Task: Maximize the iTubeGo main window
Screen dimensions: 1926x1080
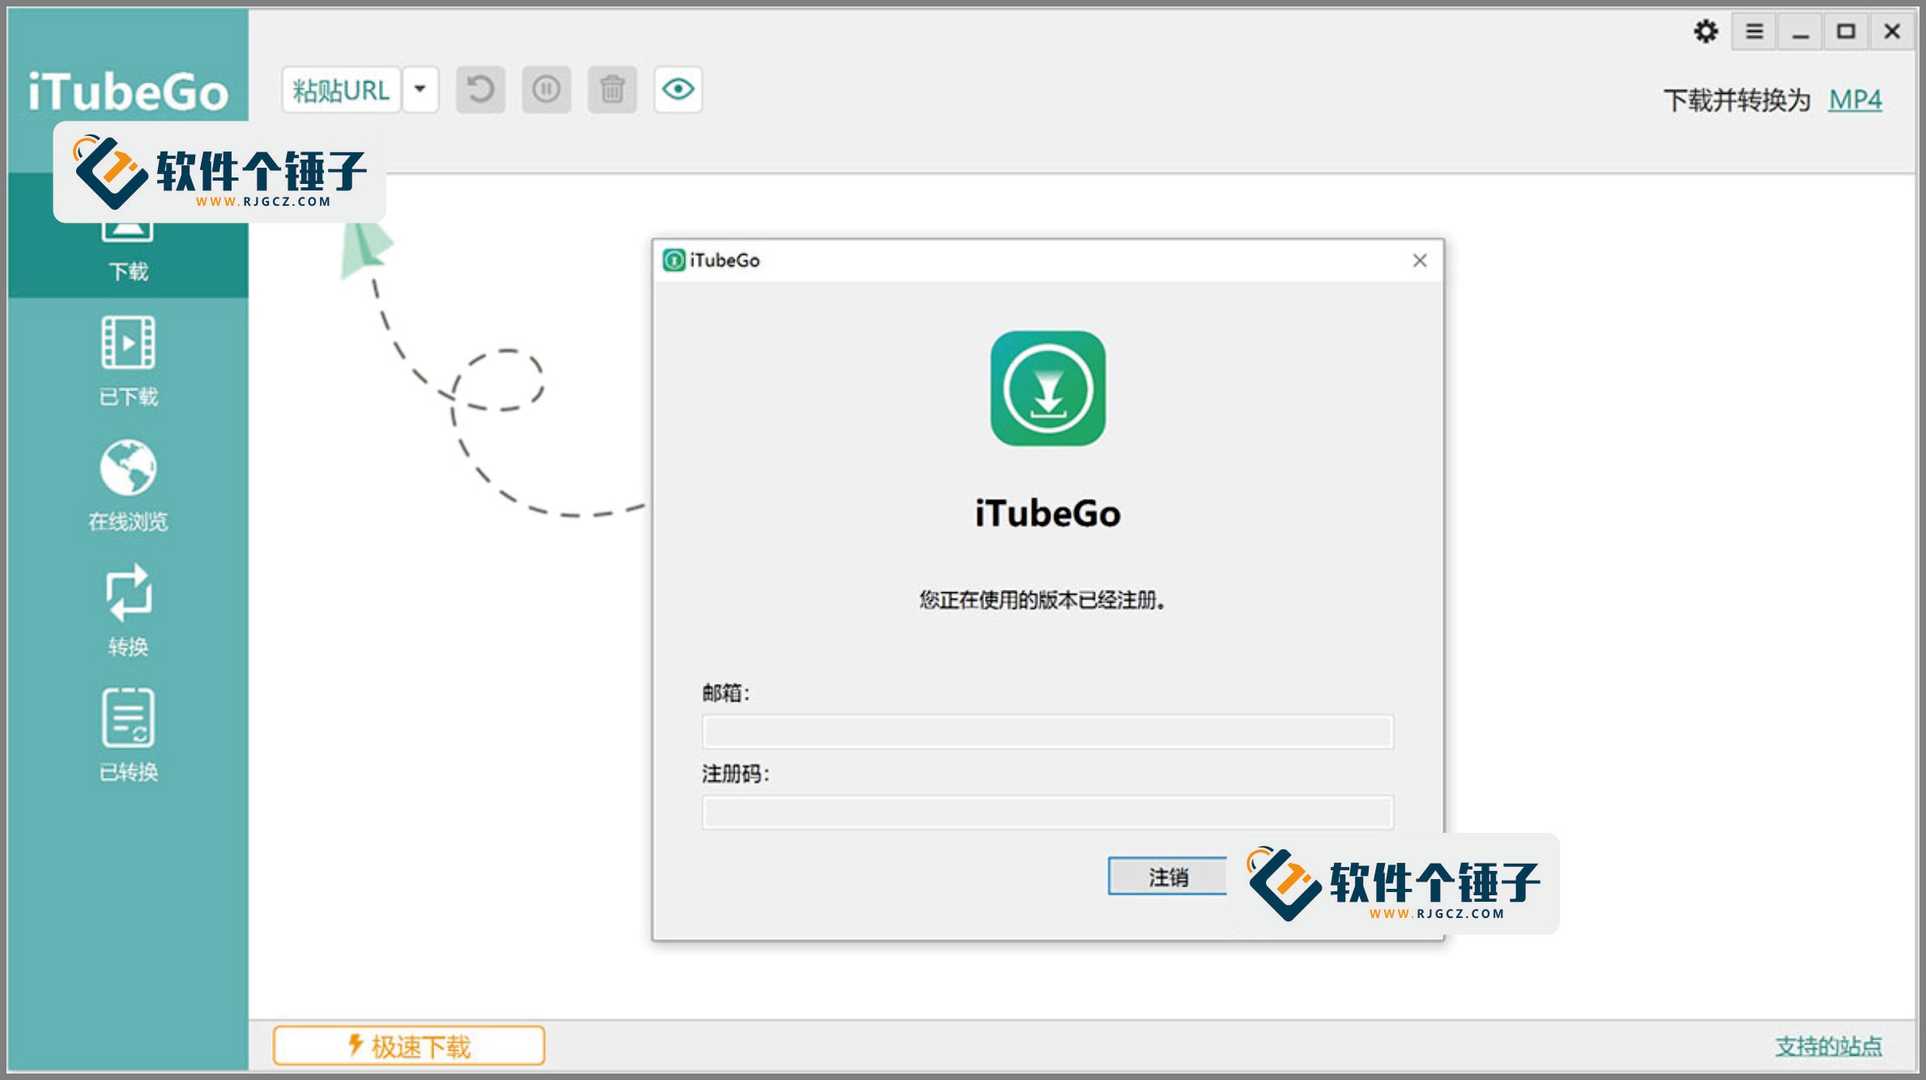Action: tap(1846, 32)
